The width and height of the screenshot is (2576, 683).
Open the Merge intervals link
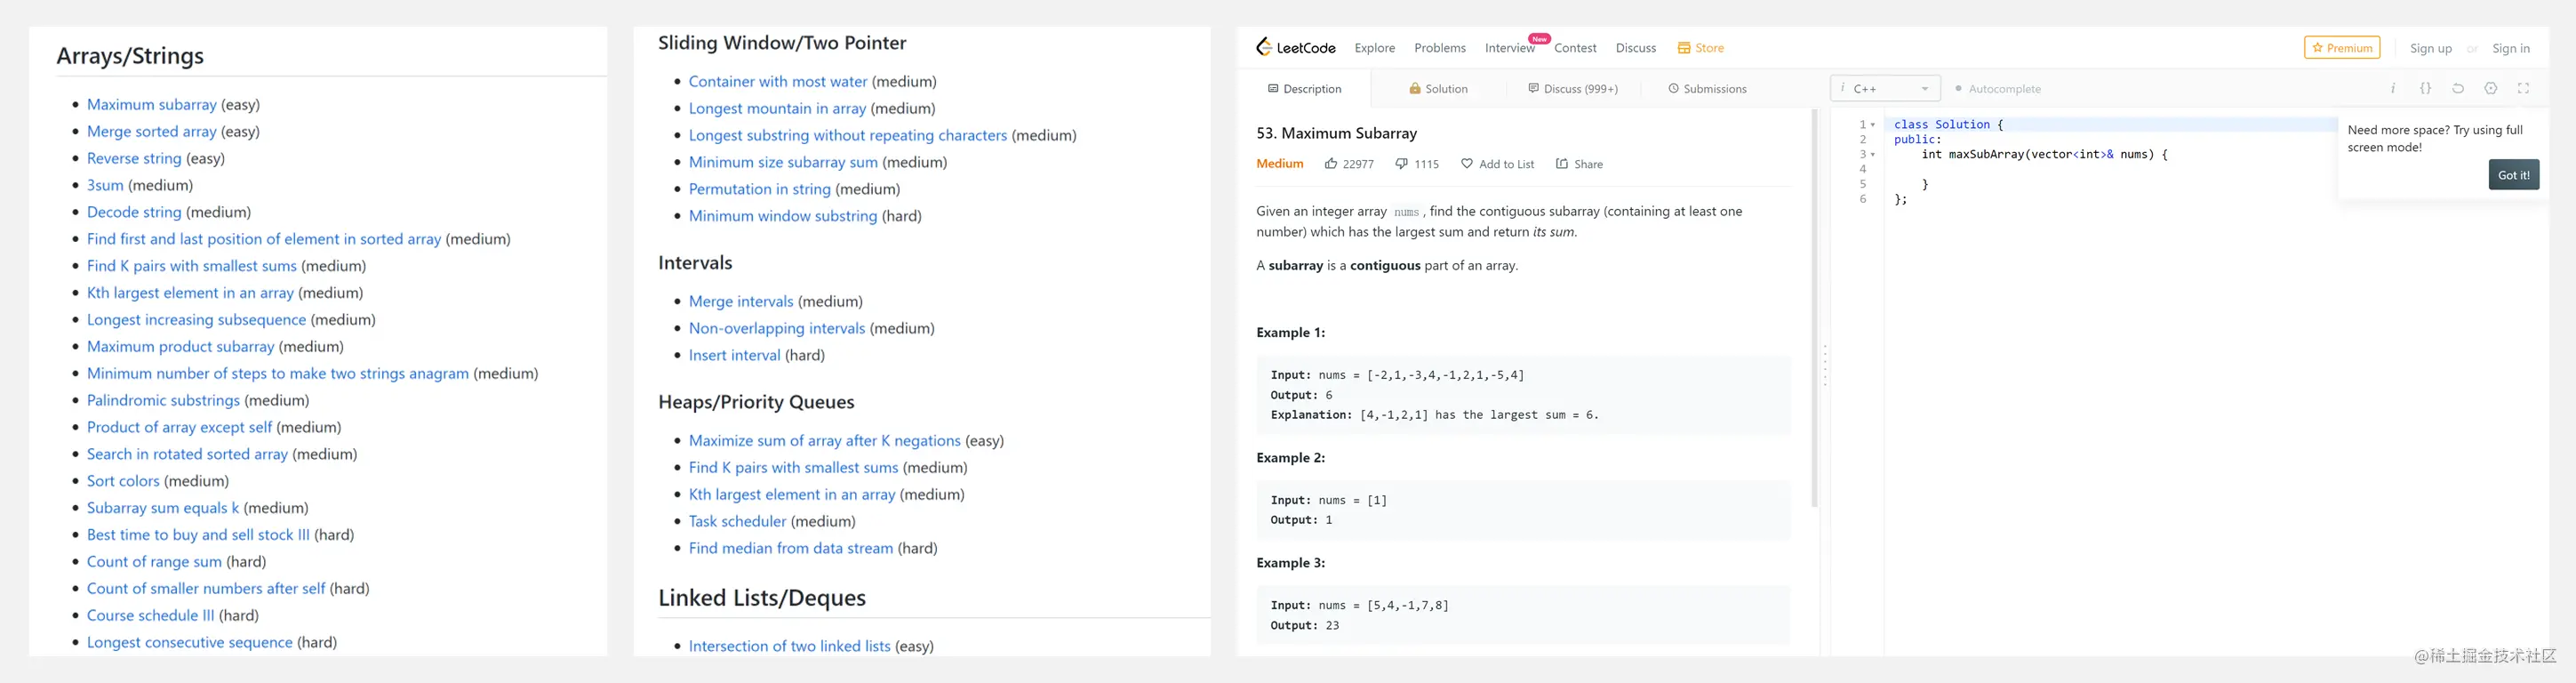click(741, 301)
